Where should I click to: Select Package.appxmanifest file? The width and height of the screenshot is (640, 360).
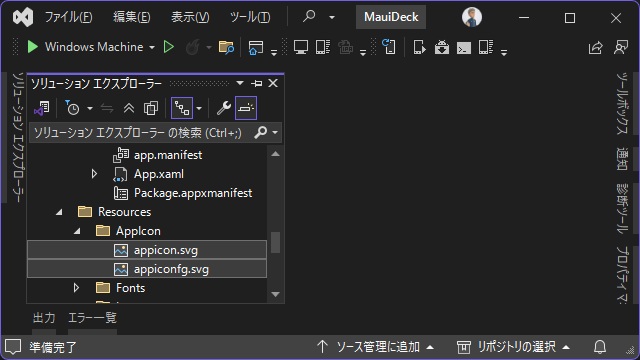193,193
